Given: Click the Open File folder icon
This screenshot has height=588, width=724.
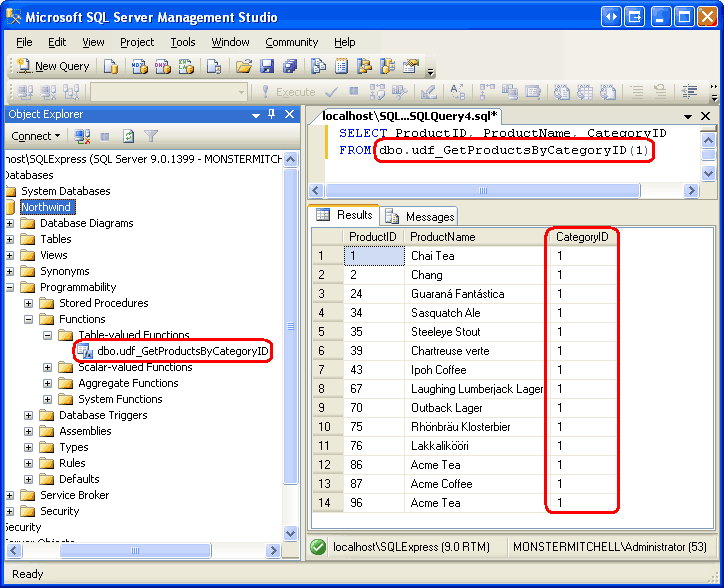Looking at the screenshot, I should click(243, 66).
